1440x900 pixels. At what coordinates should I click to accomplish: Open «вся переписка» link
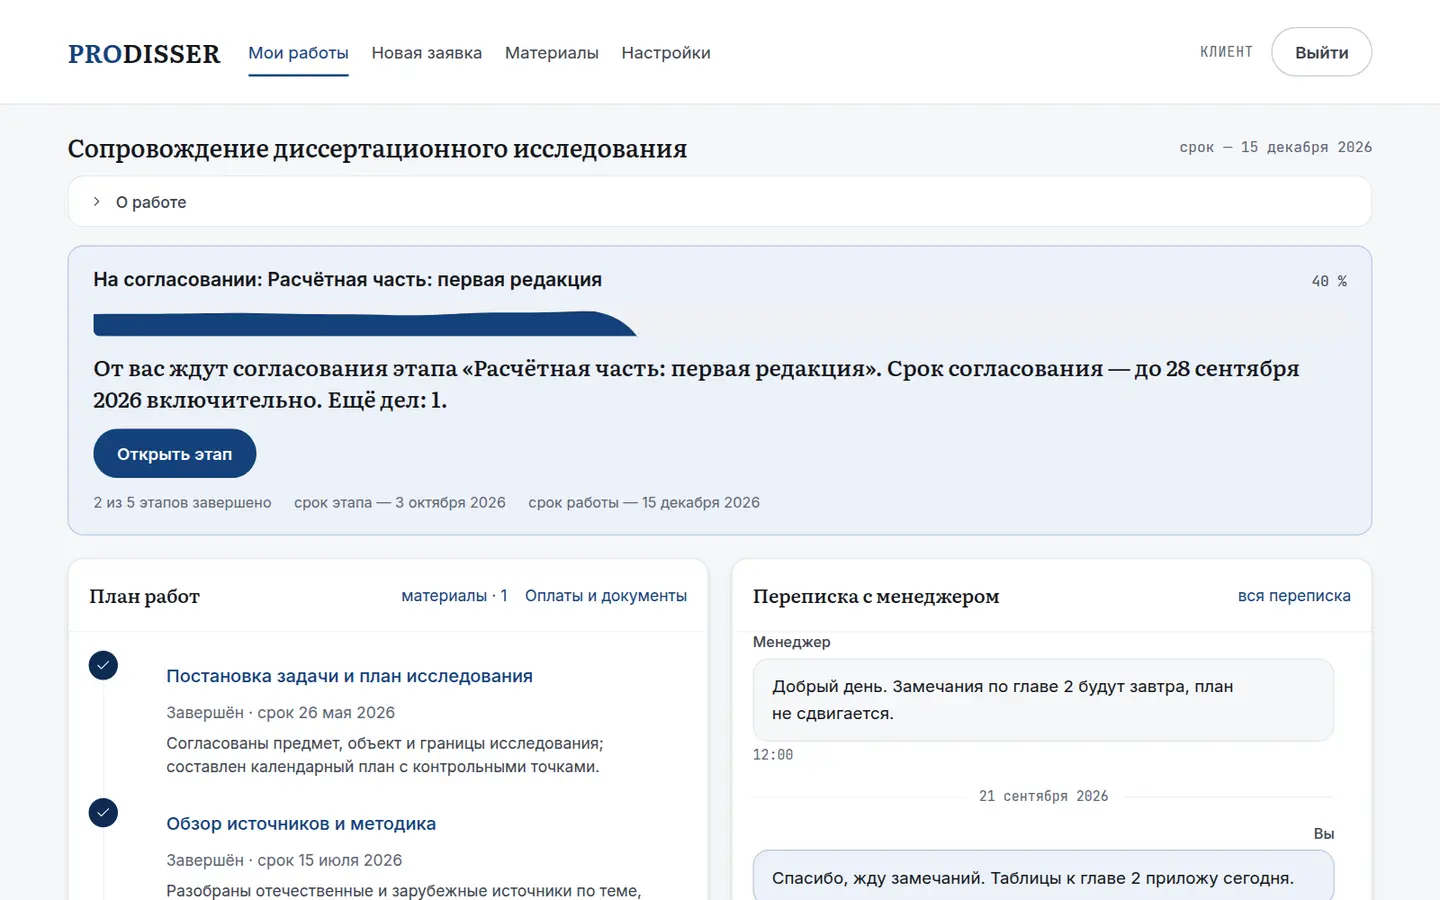pos(1294,596)
